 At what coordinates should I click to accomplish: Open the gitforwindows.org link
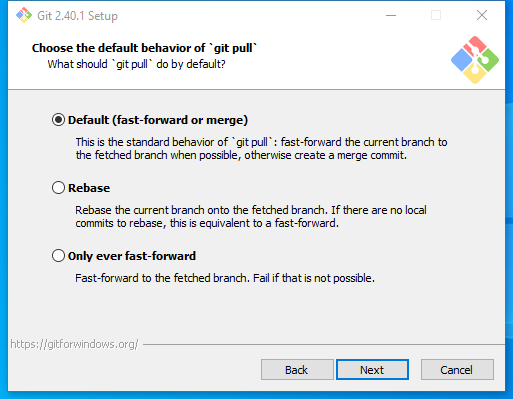tap(74, 344)
